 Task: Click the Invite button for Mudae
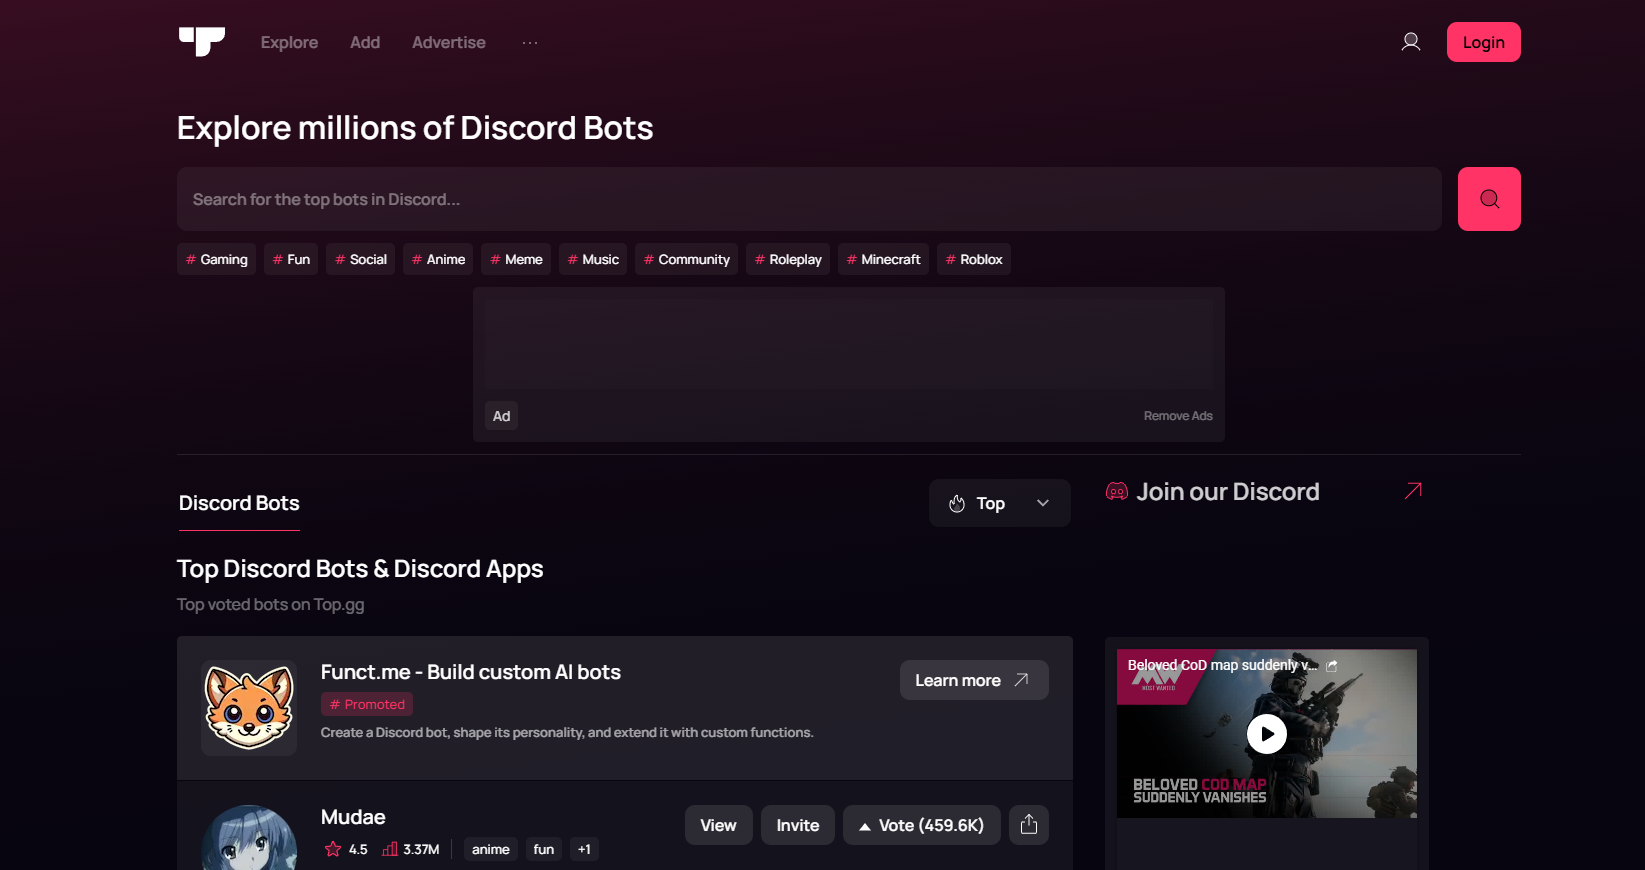point(798,825)
